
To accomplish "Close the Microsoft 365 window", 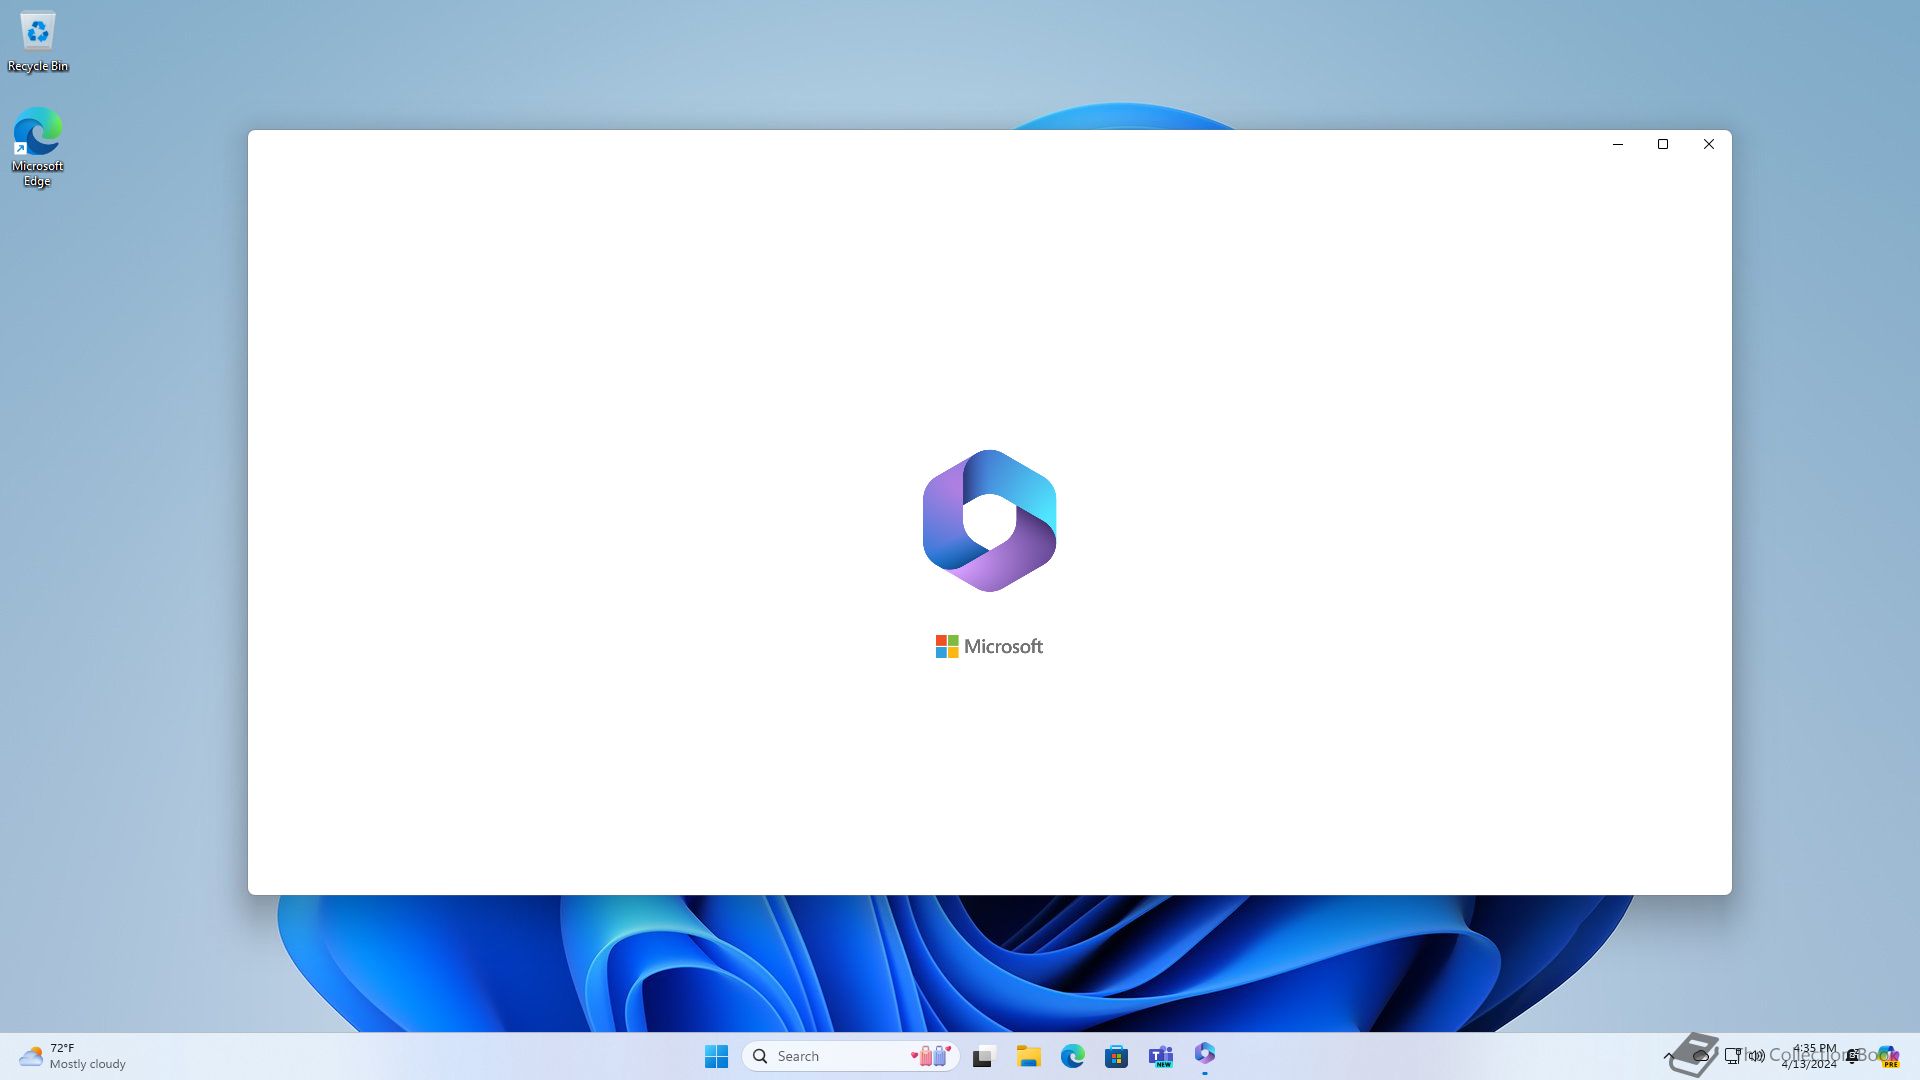I will (1709, 144).
